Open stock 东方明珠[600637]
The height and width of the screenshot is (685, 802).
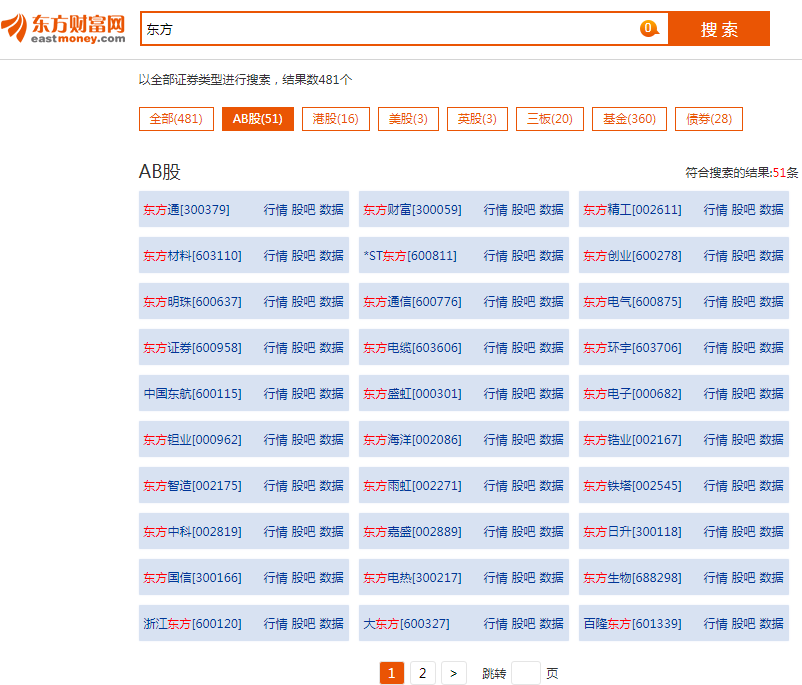[x=192, y=302]
